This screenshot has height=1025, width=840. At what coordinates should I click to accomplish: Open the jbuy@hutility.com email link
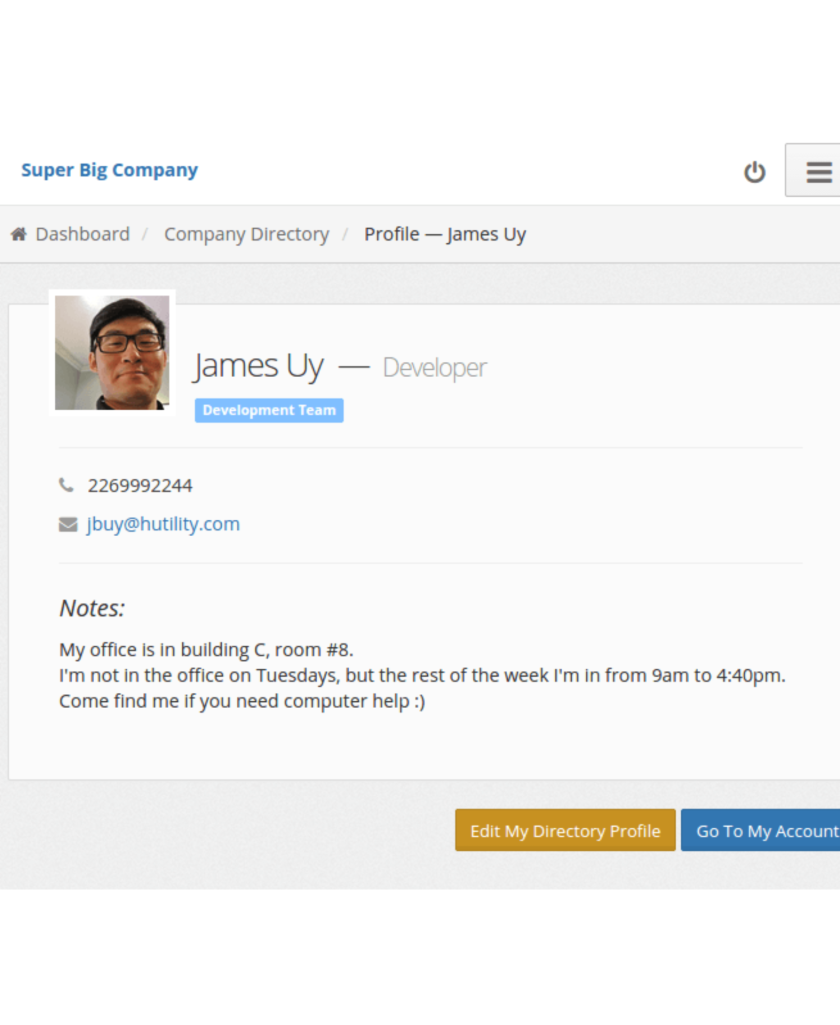(x=163, y=524)
